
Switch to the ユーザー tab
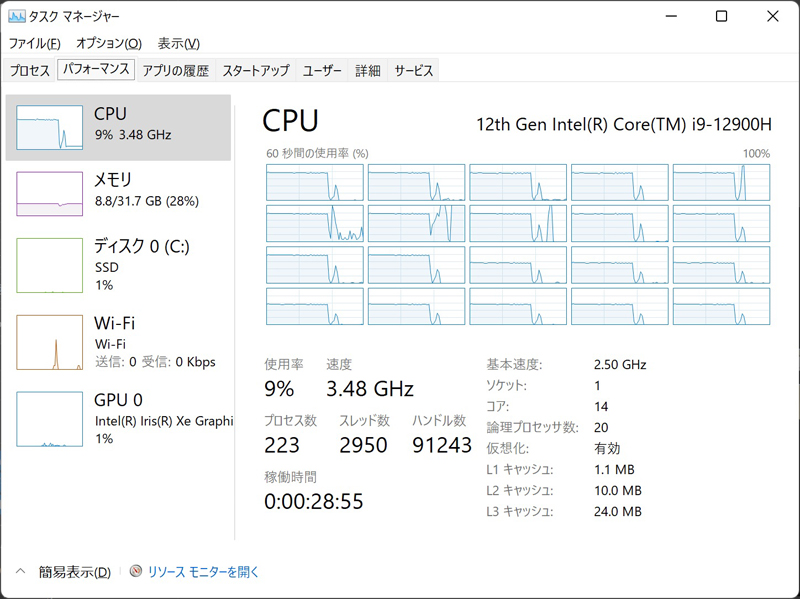(x=320, y=70)
